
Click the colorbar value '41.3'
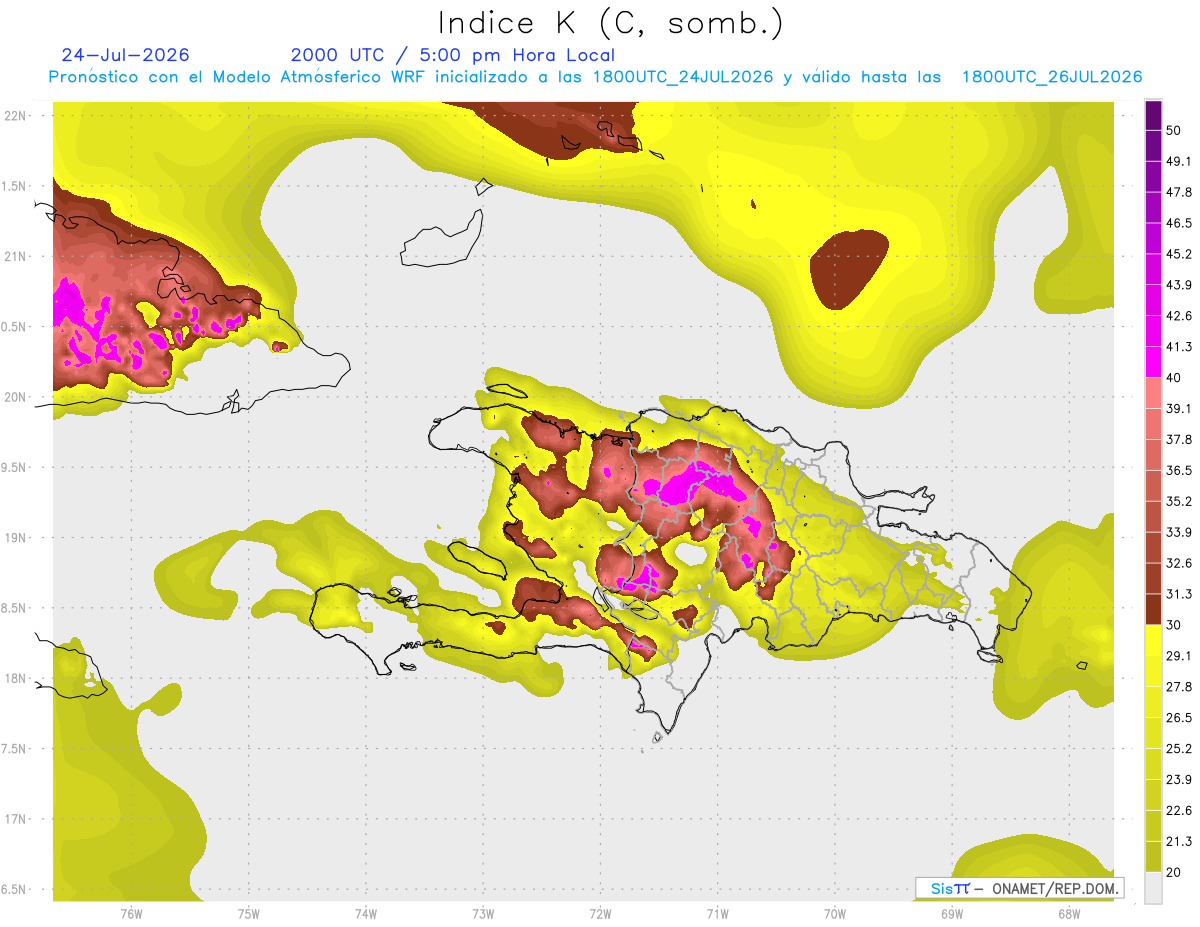pyautogui.click(x=1178, y=347)
